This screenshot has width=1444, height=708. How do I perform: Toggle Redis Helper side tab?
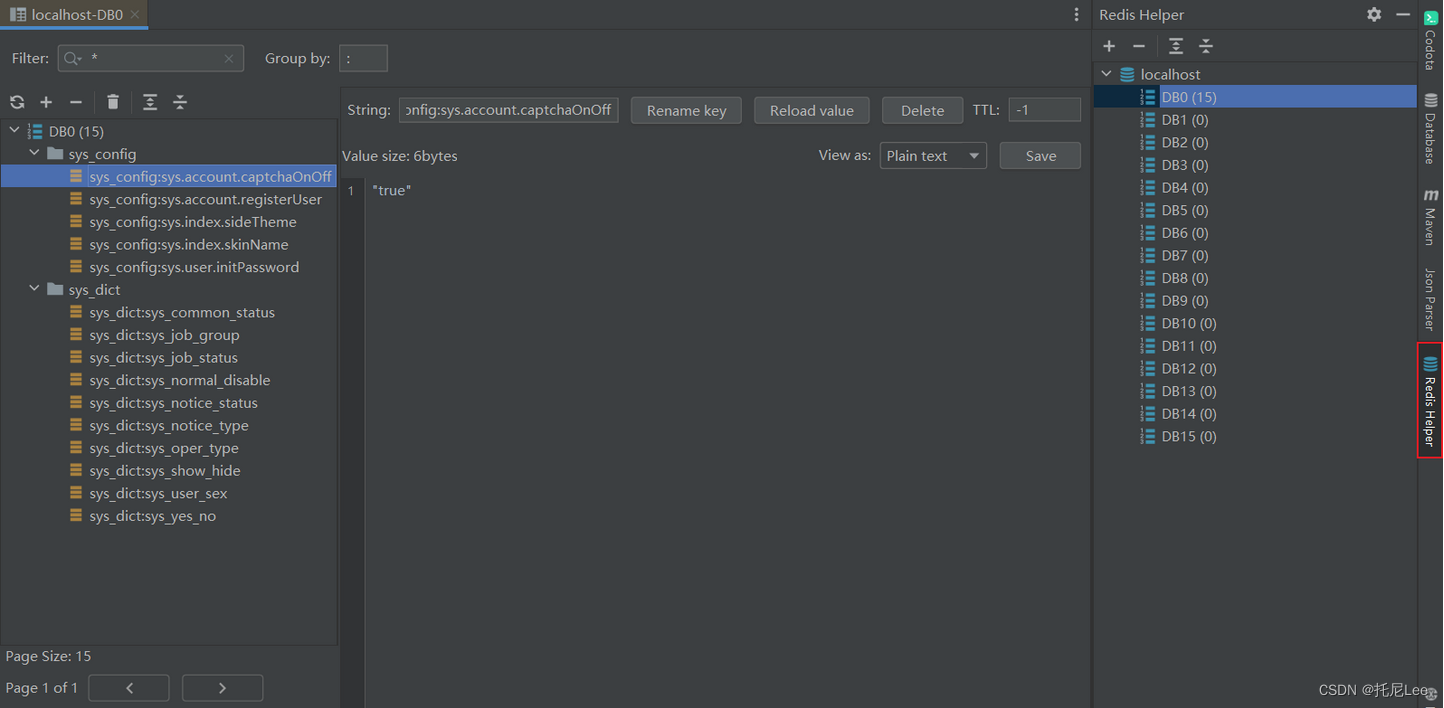coord(1431,400)
